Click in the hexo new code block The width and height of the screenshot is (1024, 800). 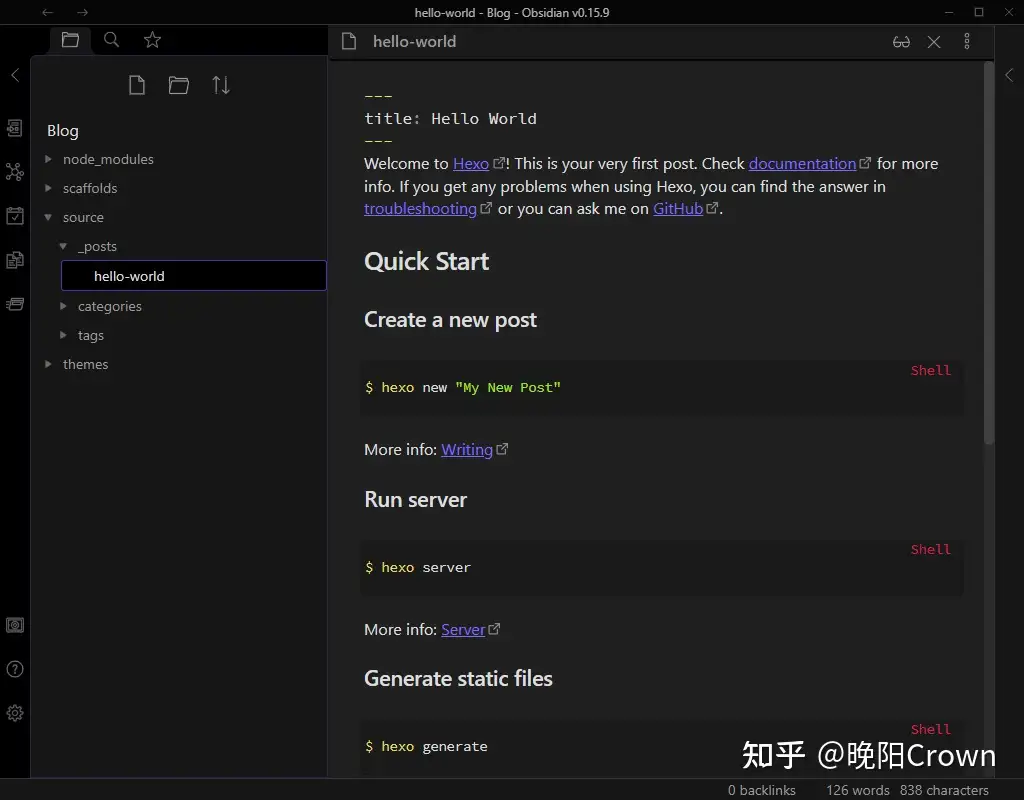point(662,387)
